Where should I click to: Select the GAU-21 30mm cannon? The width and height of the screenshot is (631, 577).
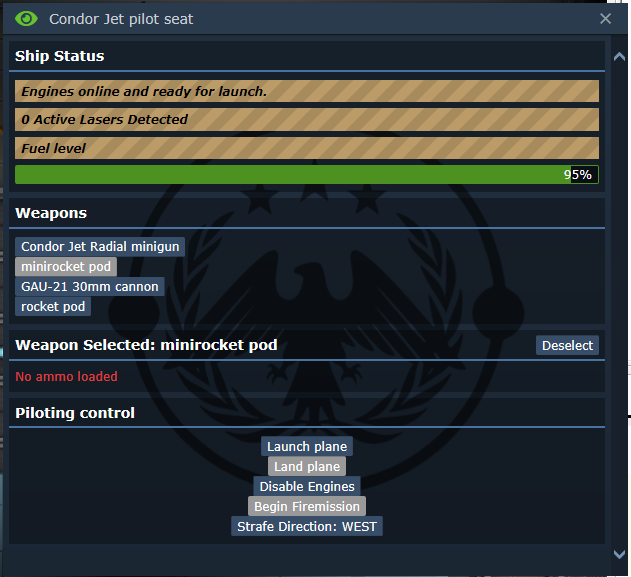(x=90, y=286)
